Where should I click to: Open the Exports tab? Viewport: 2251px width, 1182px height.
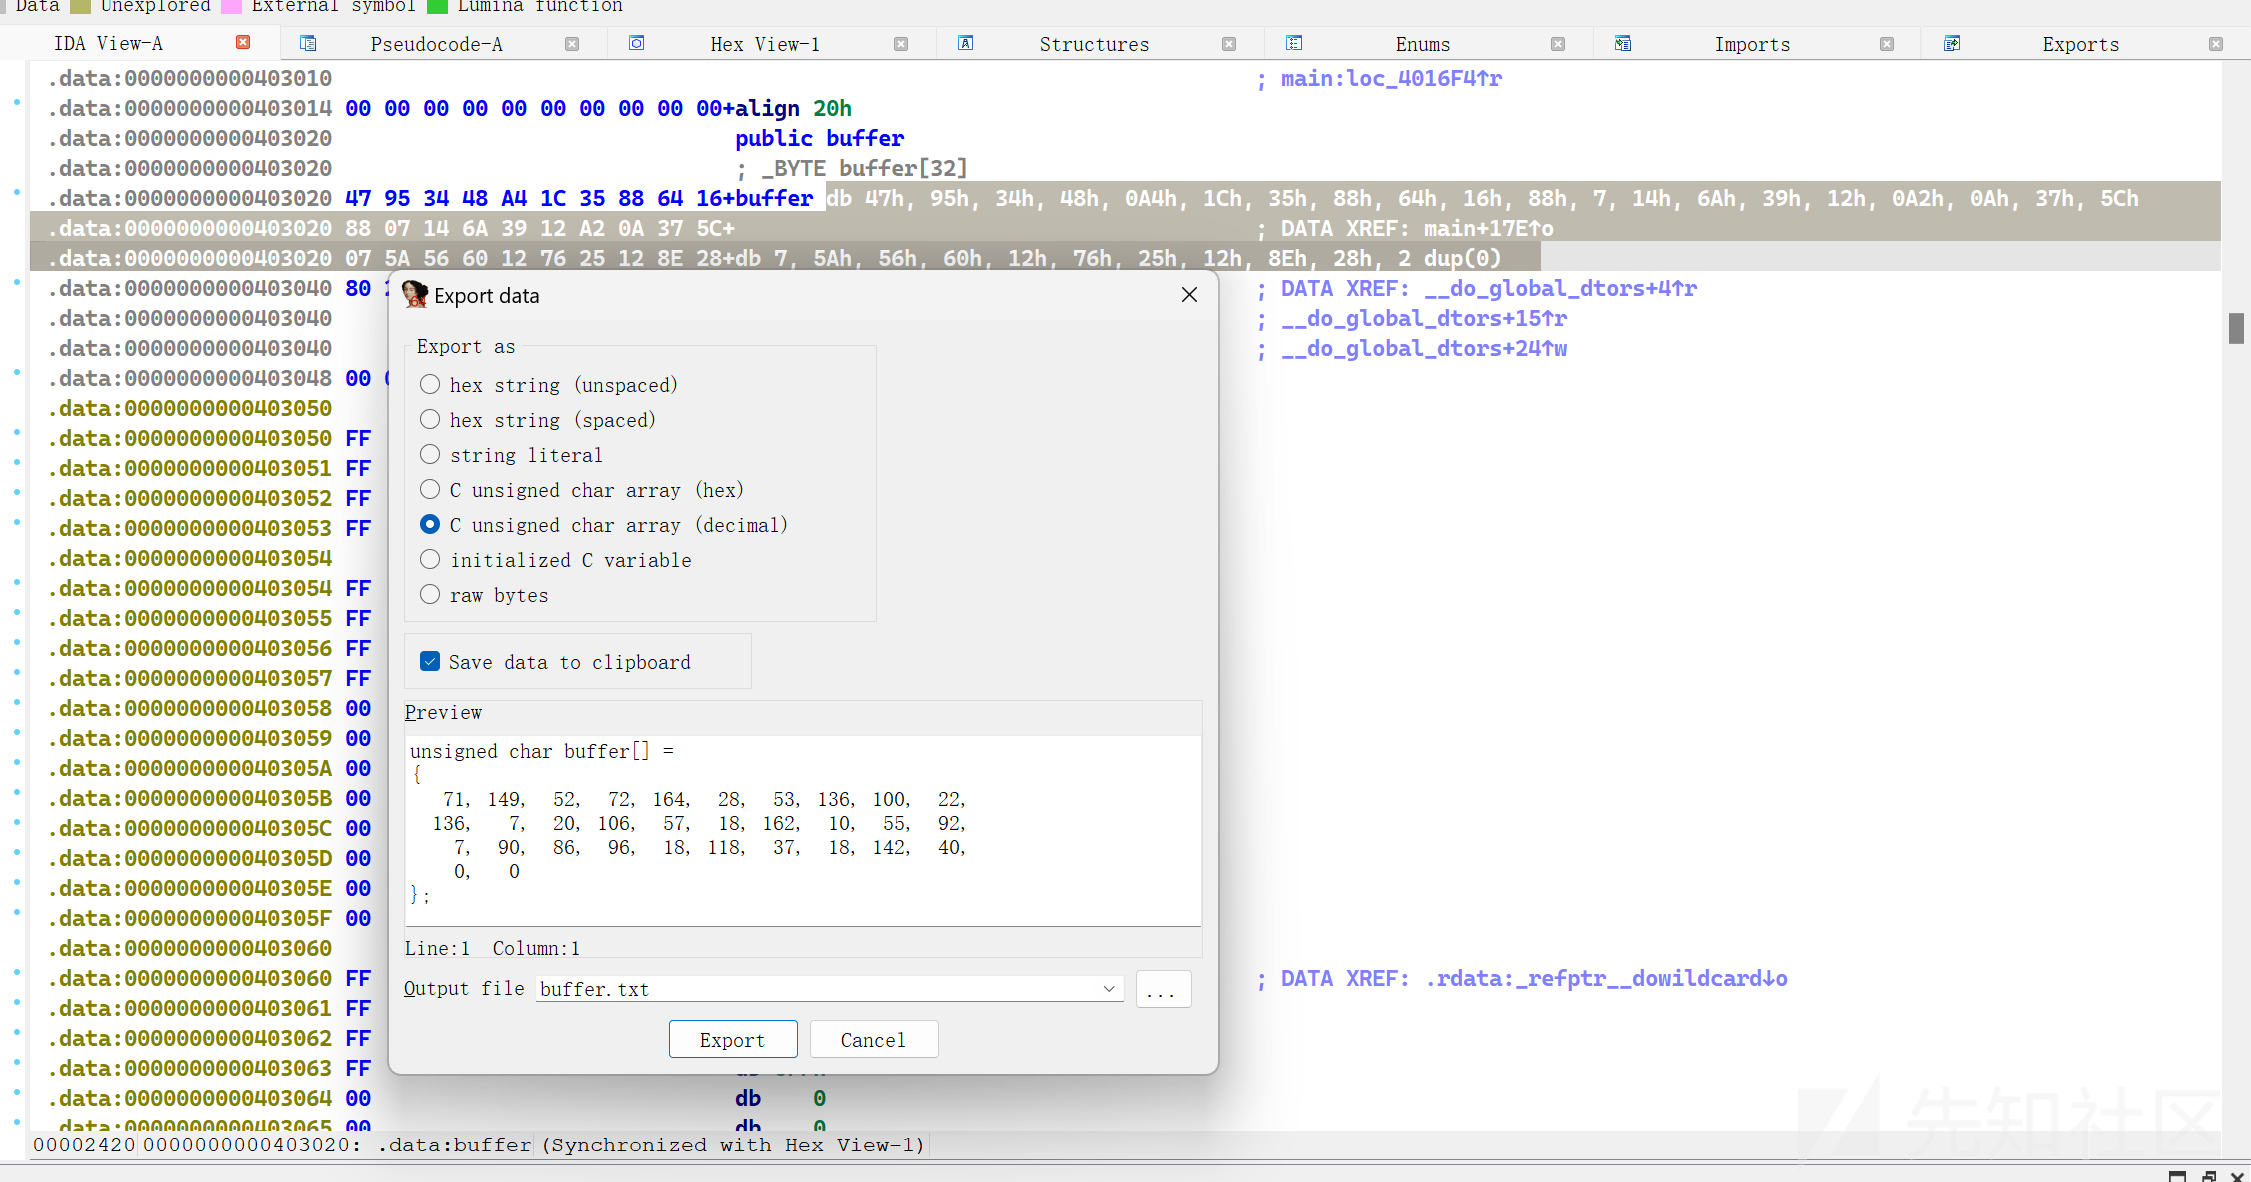pyautogui.click(x=2080, y=44)
